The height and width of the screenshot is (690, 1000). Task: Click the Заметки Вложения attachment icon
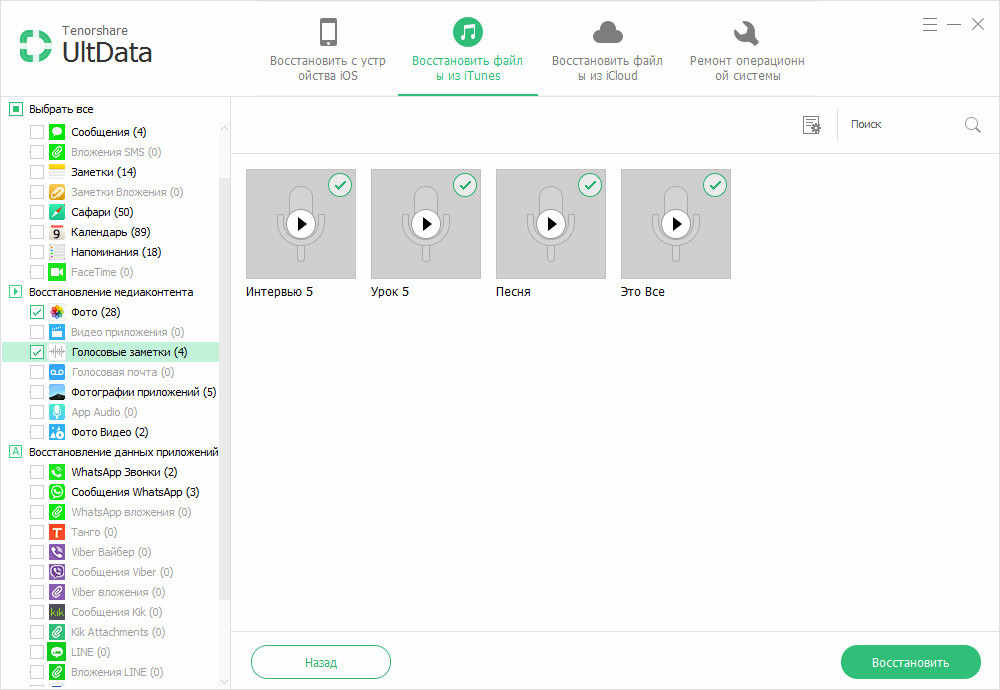[57, 192]
